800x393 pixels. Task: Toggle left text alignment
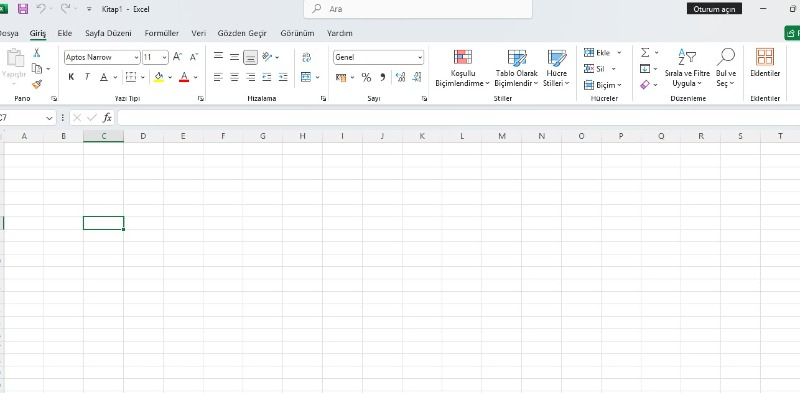[x=218, y=77]
